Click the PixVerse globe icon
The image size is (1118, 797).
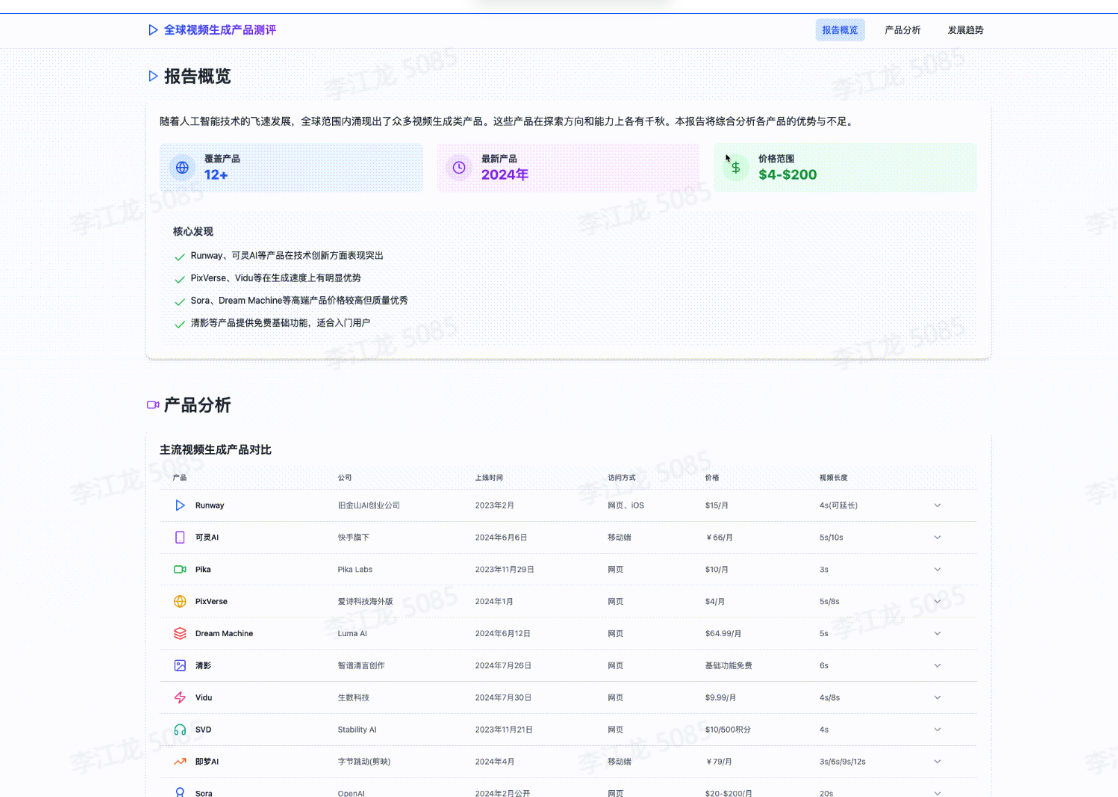180,602
